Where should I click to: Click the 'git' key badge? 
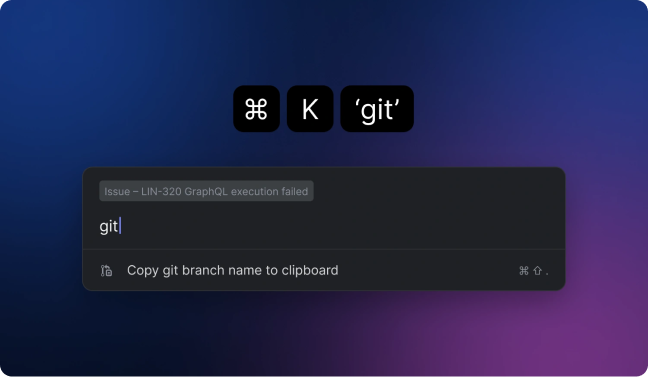[377, 109]
